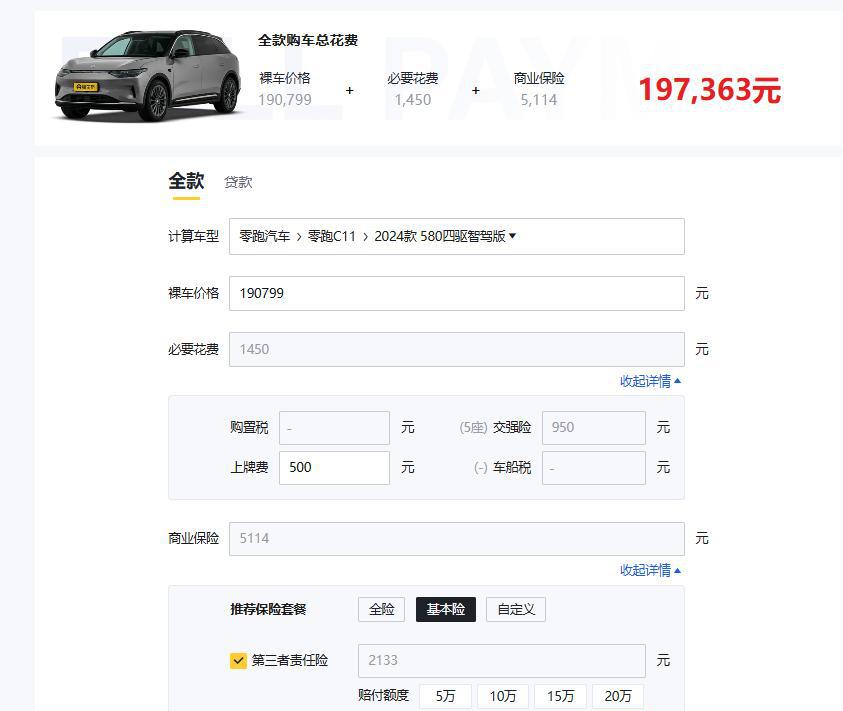Viewport: 843px width, 711px height.
Task: Click the summary 裸车价格 190,799 value
Action: 284,100
